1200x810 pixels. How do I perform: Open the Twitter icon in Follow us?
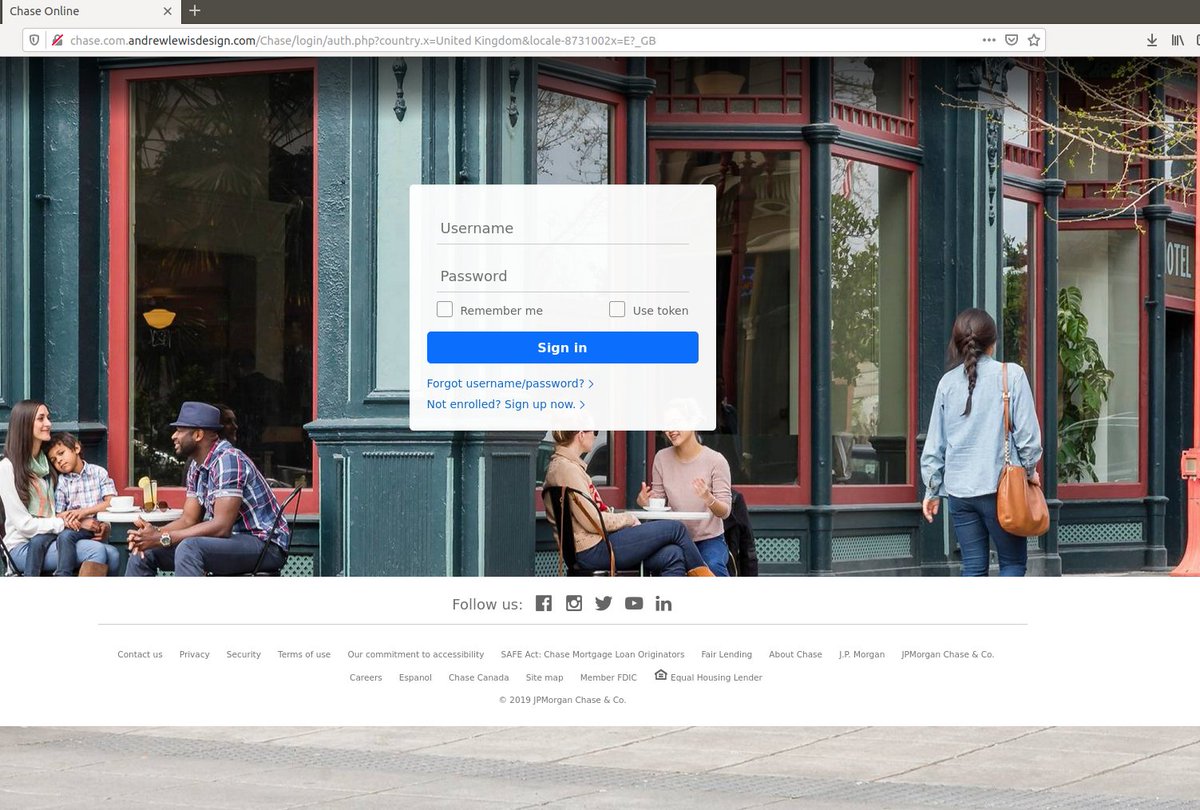[603, 603]
